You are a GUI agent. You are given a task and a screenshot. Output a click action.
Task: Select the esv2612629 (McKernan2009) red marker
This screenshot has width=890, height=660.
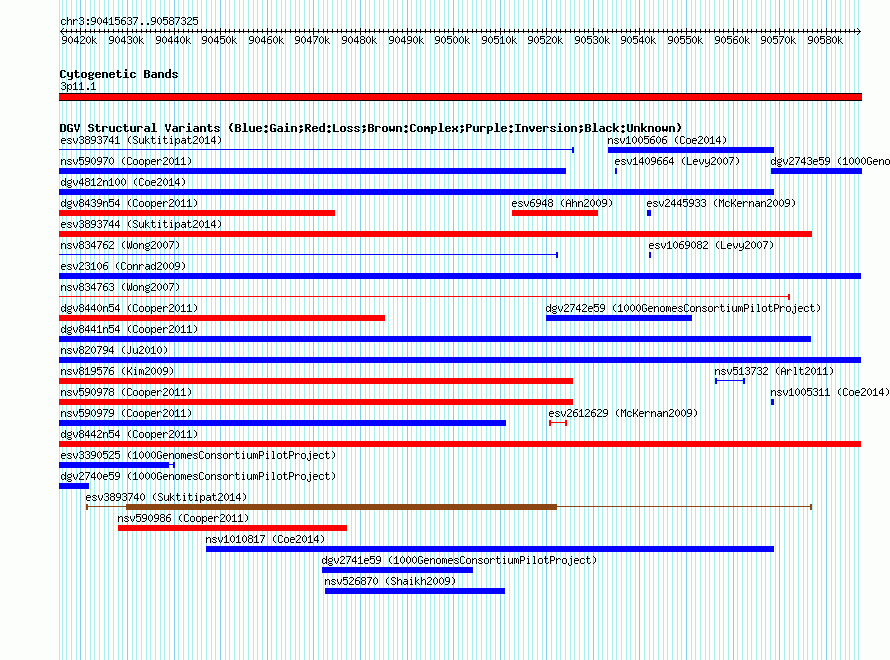click(558, 423)
